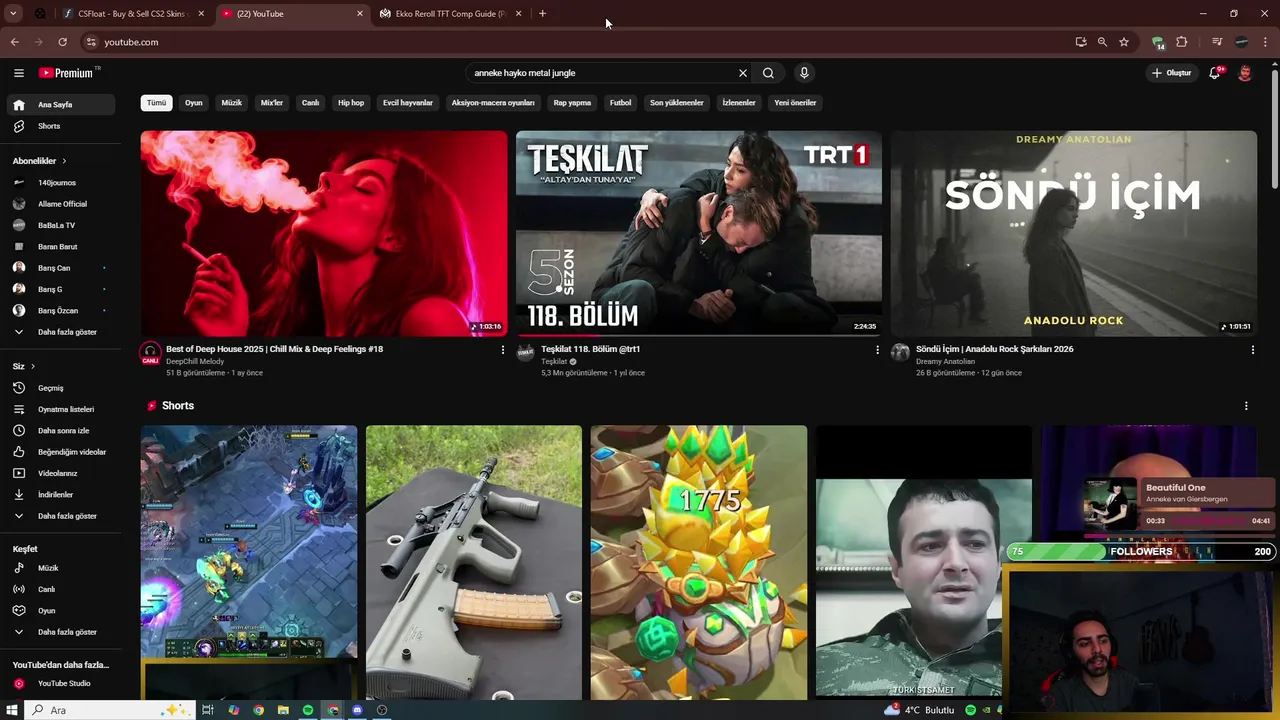The image size is (1280, 720).
Task: Go to Ana Sayfa in sidebar
Action: pos(61,104)
